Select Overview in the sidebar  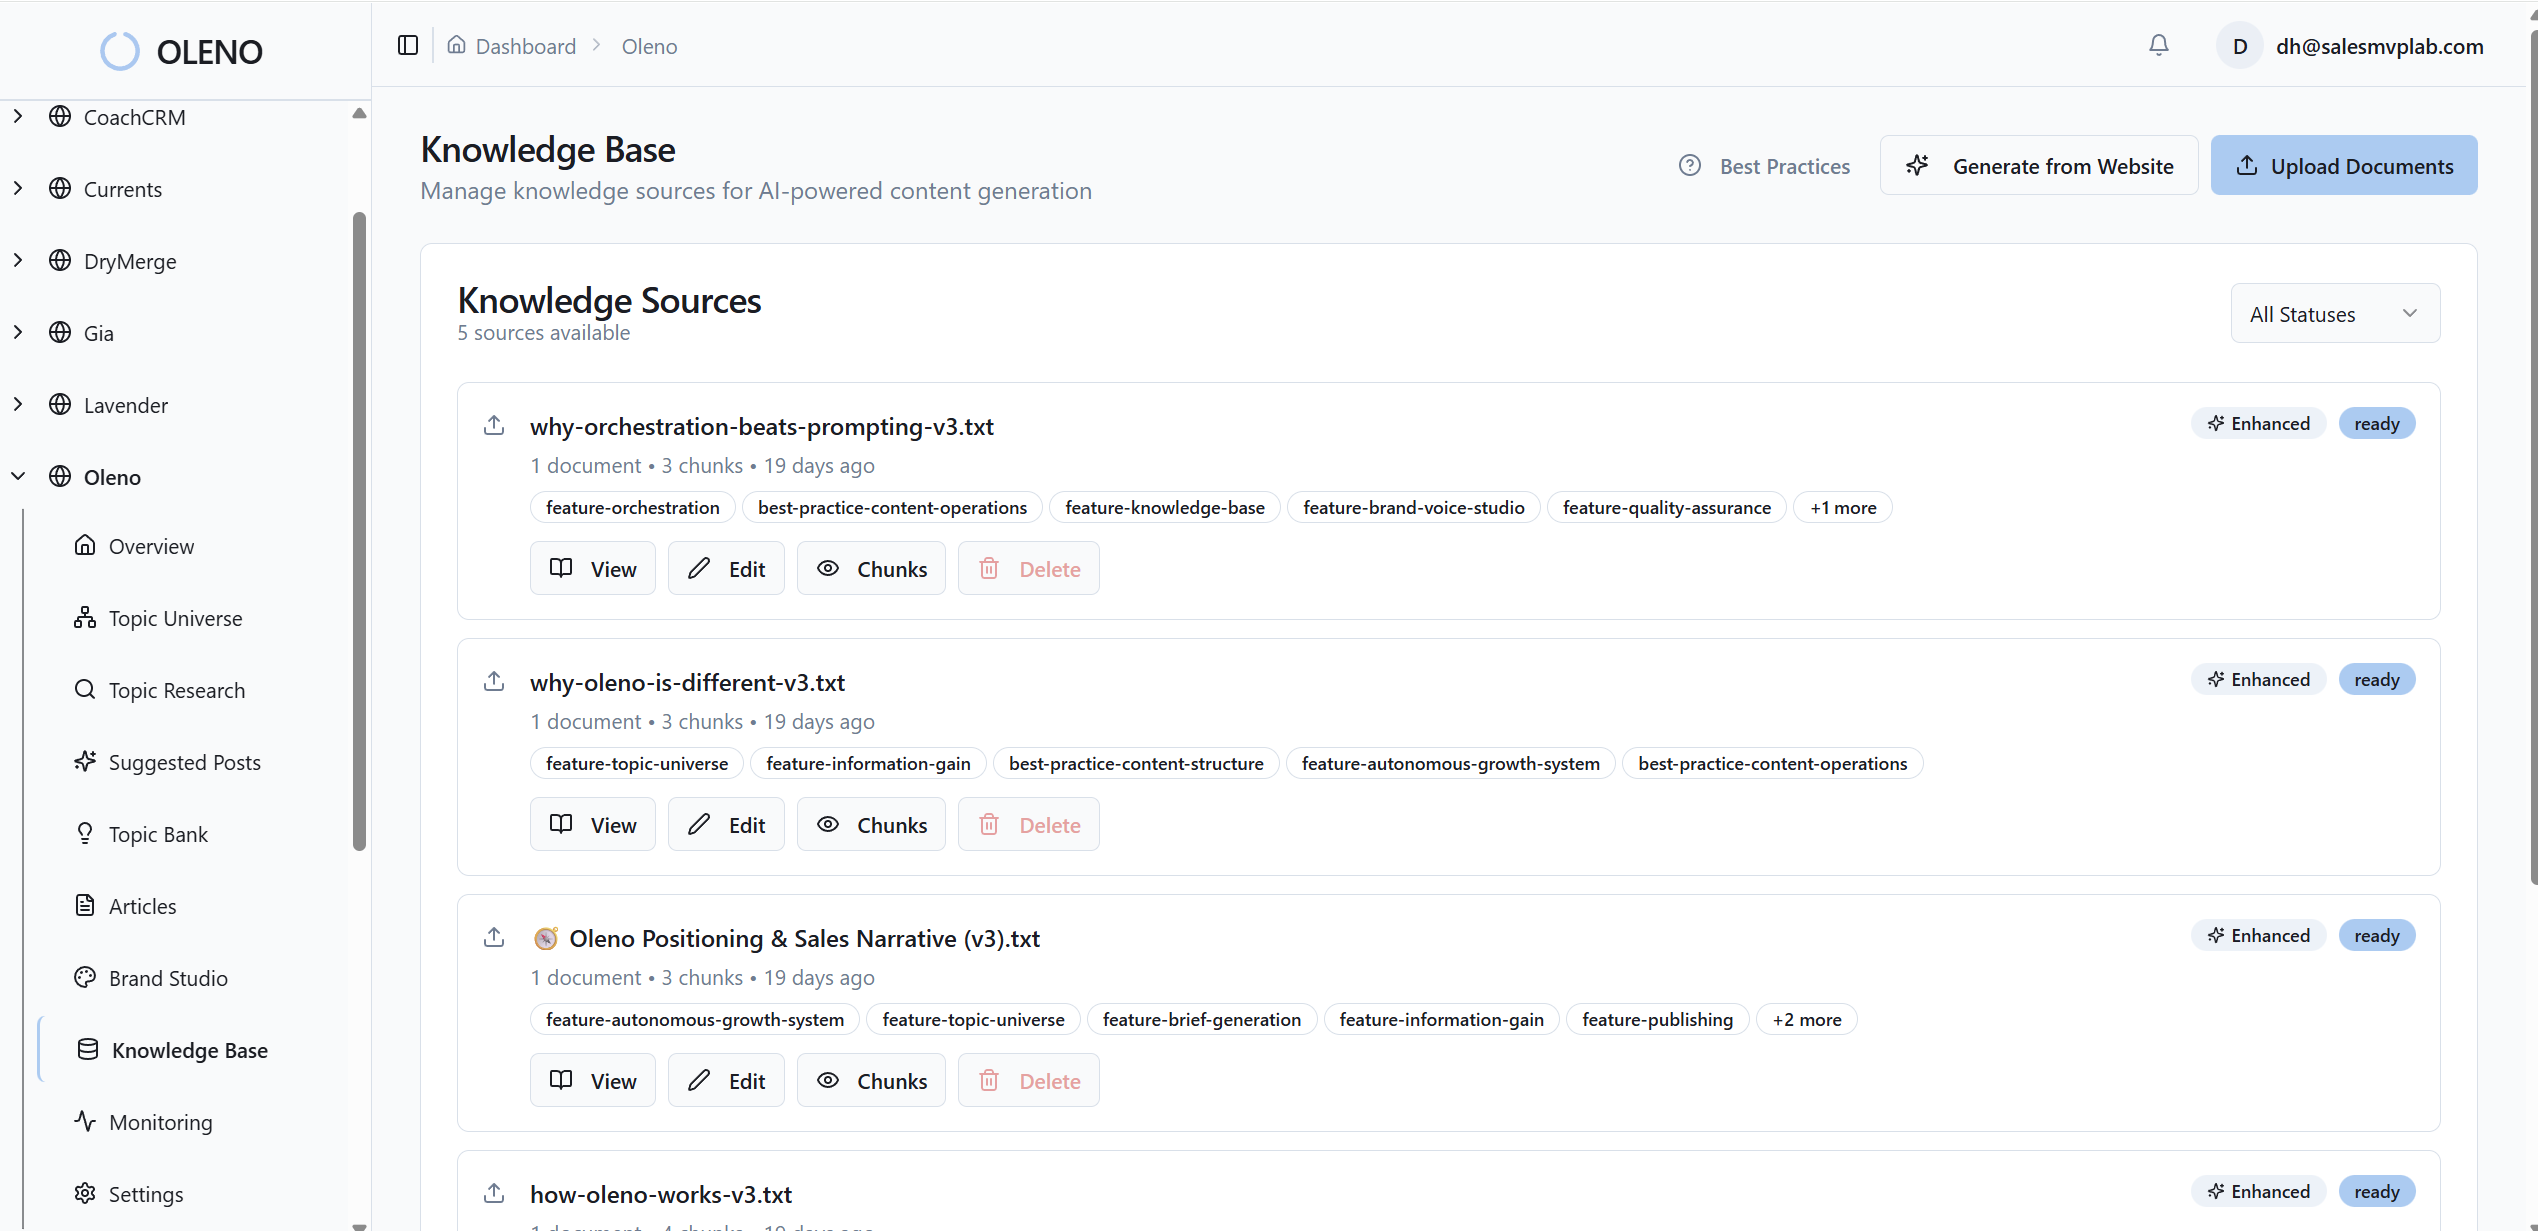(151, 546)
